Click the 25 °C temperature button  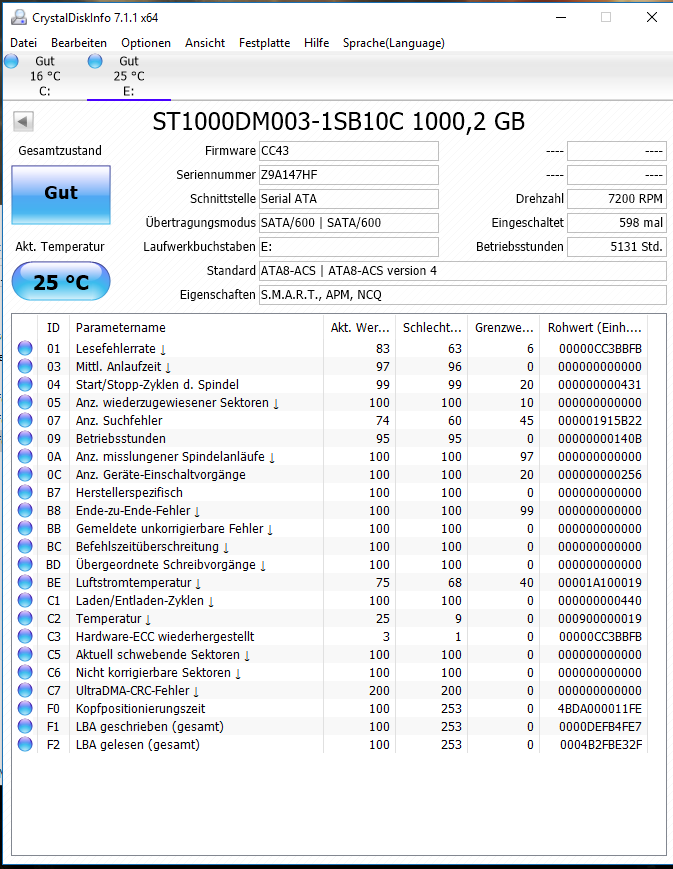point(61,282)
